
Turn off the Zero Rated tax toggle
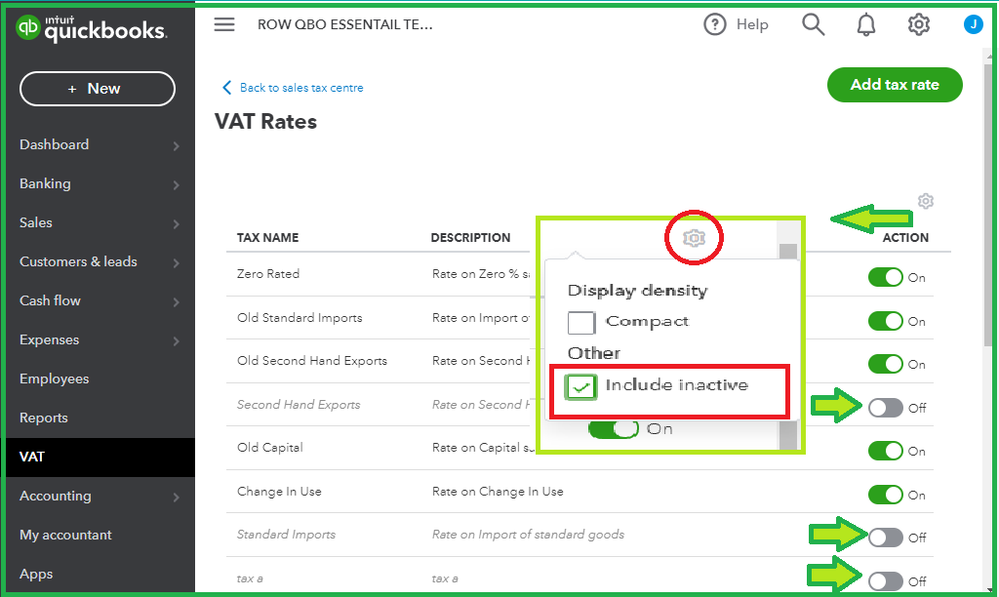click(x=886, y=277)
